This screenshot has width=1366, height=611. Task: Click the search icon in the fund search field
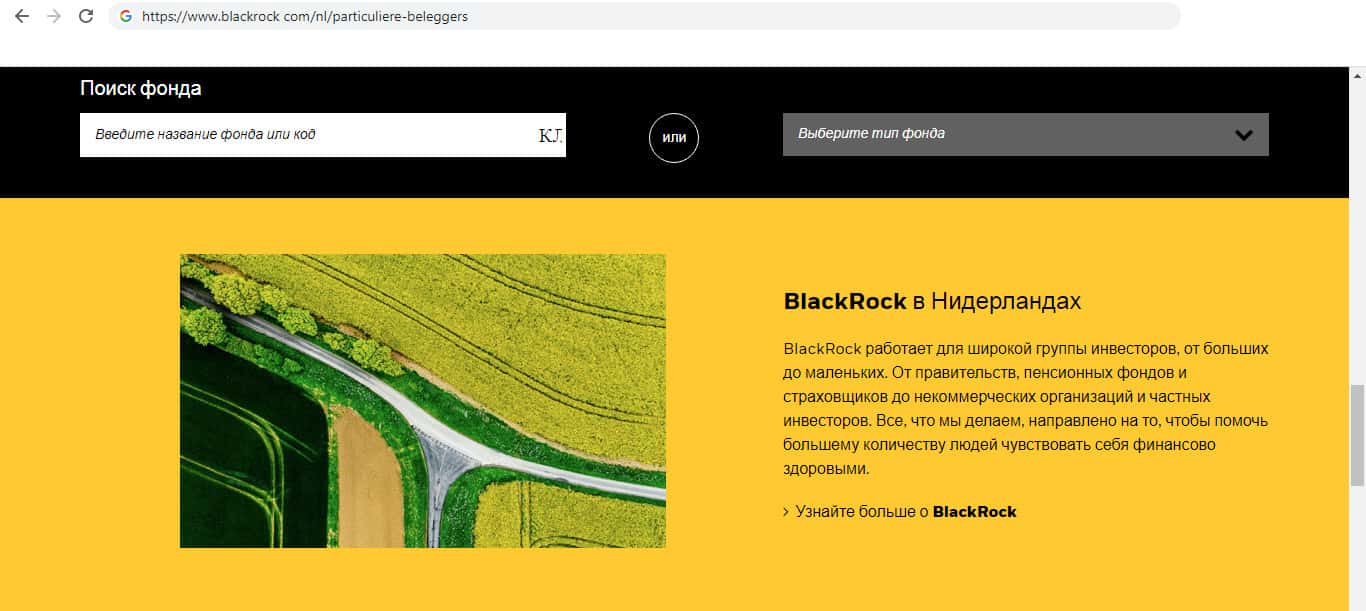(550, 135)
